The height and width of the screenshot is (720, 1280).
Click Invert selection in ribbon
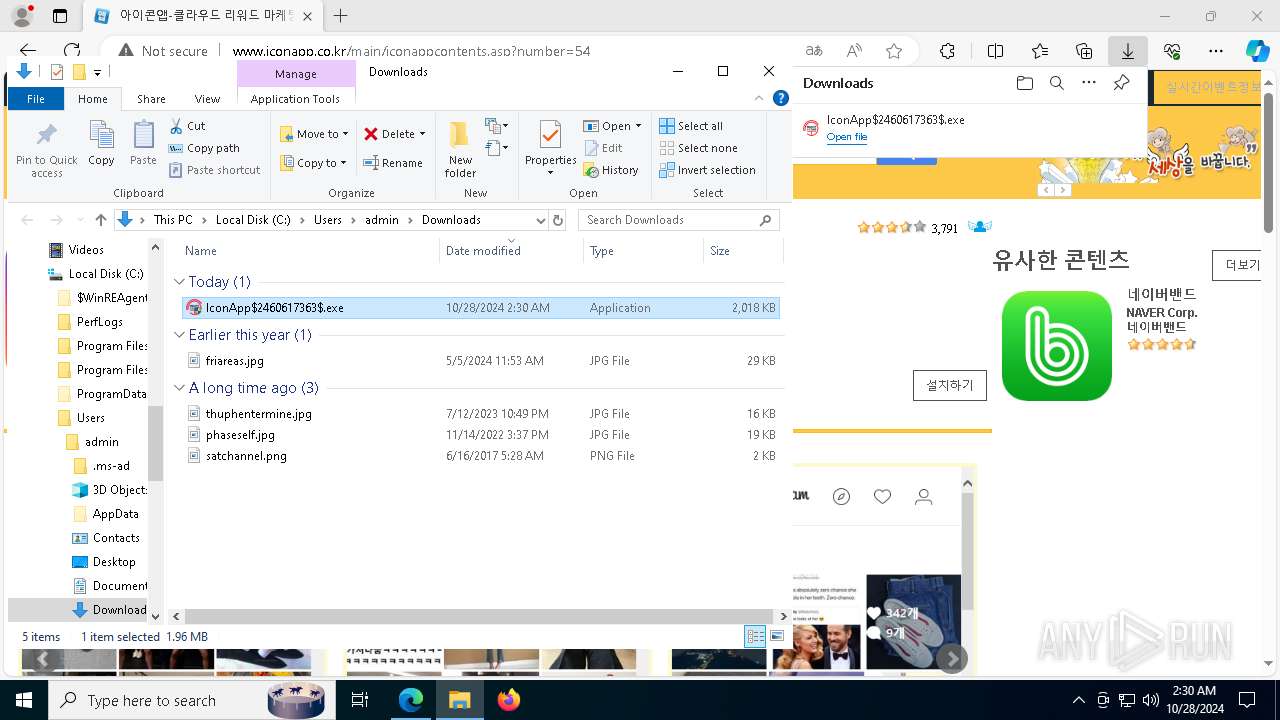click(707, 170)
